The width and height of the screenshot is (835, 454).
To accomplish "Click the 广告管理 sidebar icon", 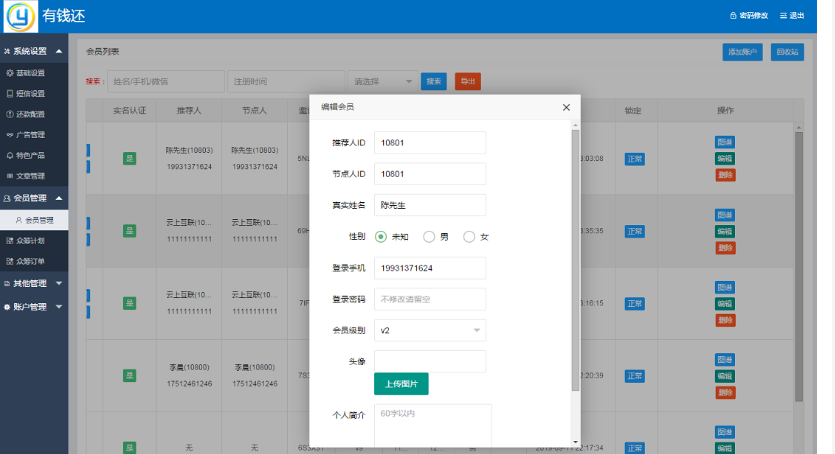I will point(10,135).
